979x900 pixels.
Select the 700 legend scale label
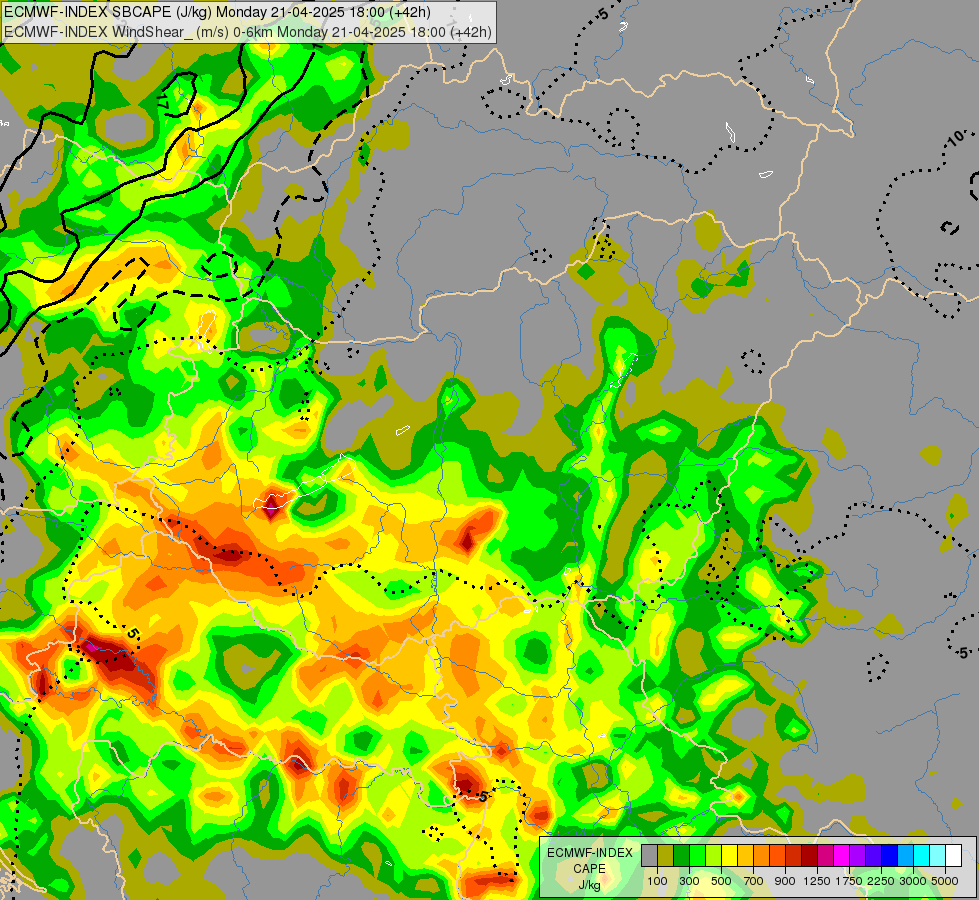click(x=754, y=881)
